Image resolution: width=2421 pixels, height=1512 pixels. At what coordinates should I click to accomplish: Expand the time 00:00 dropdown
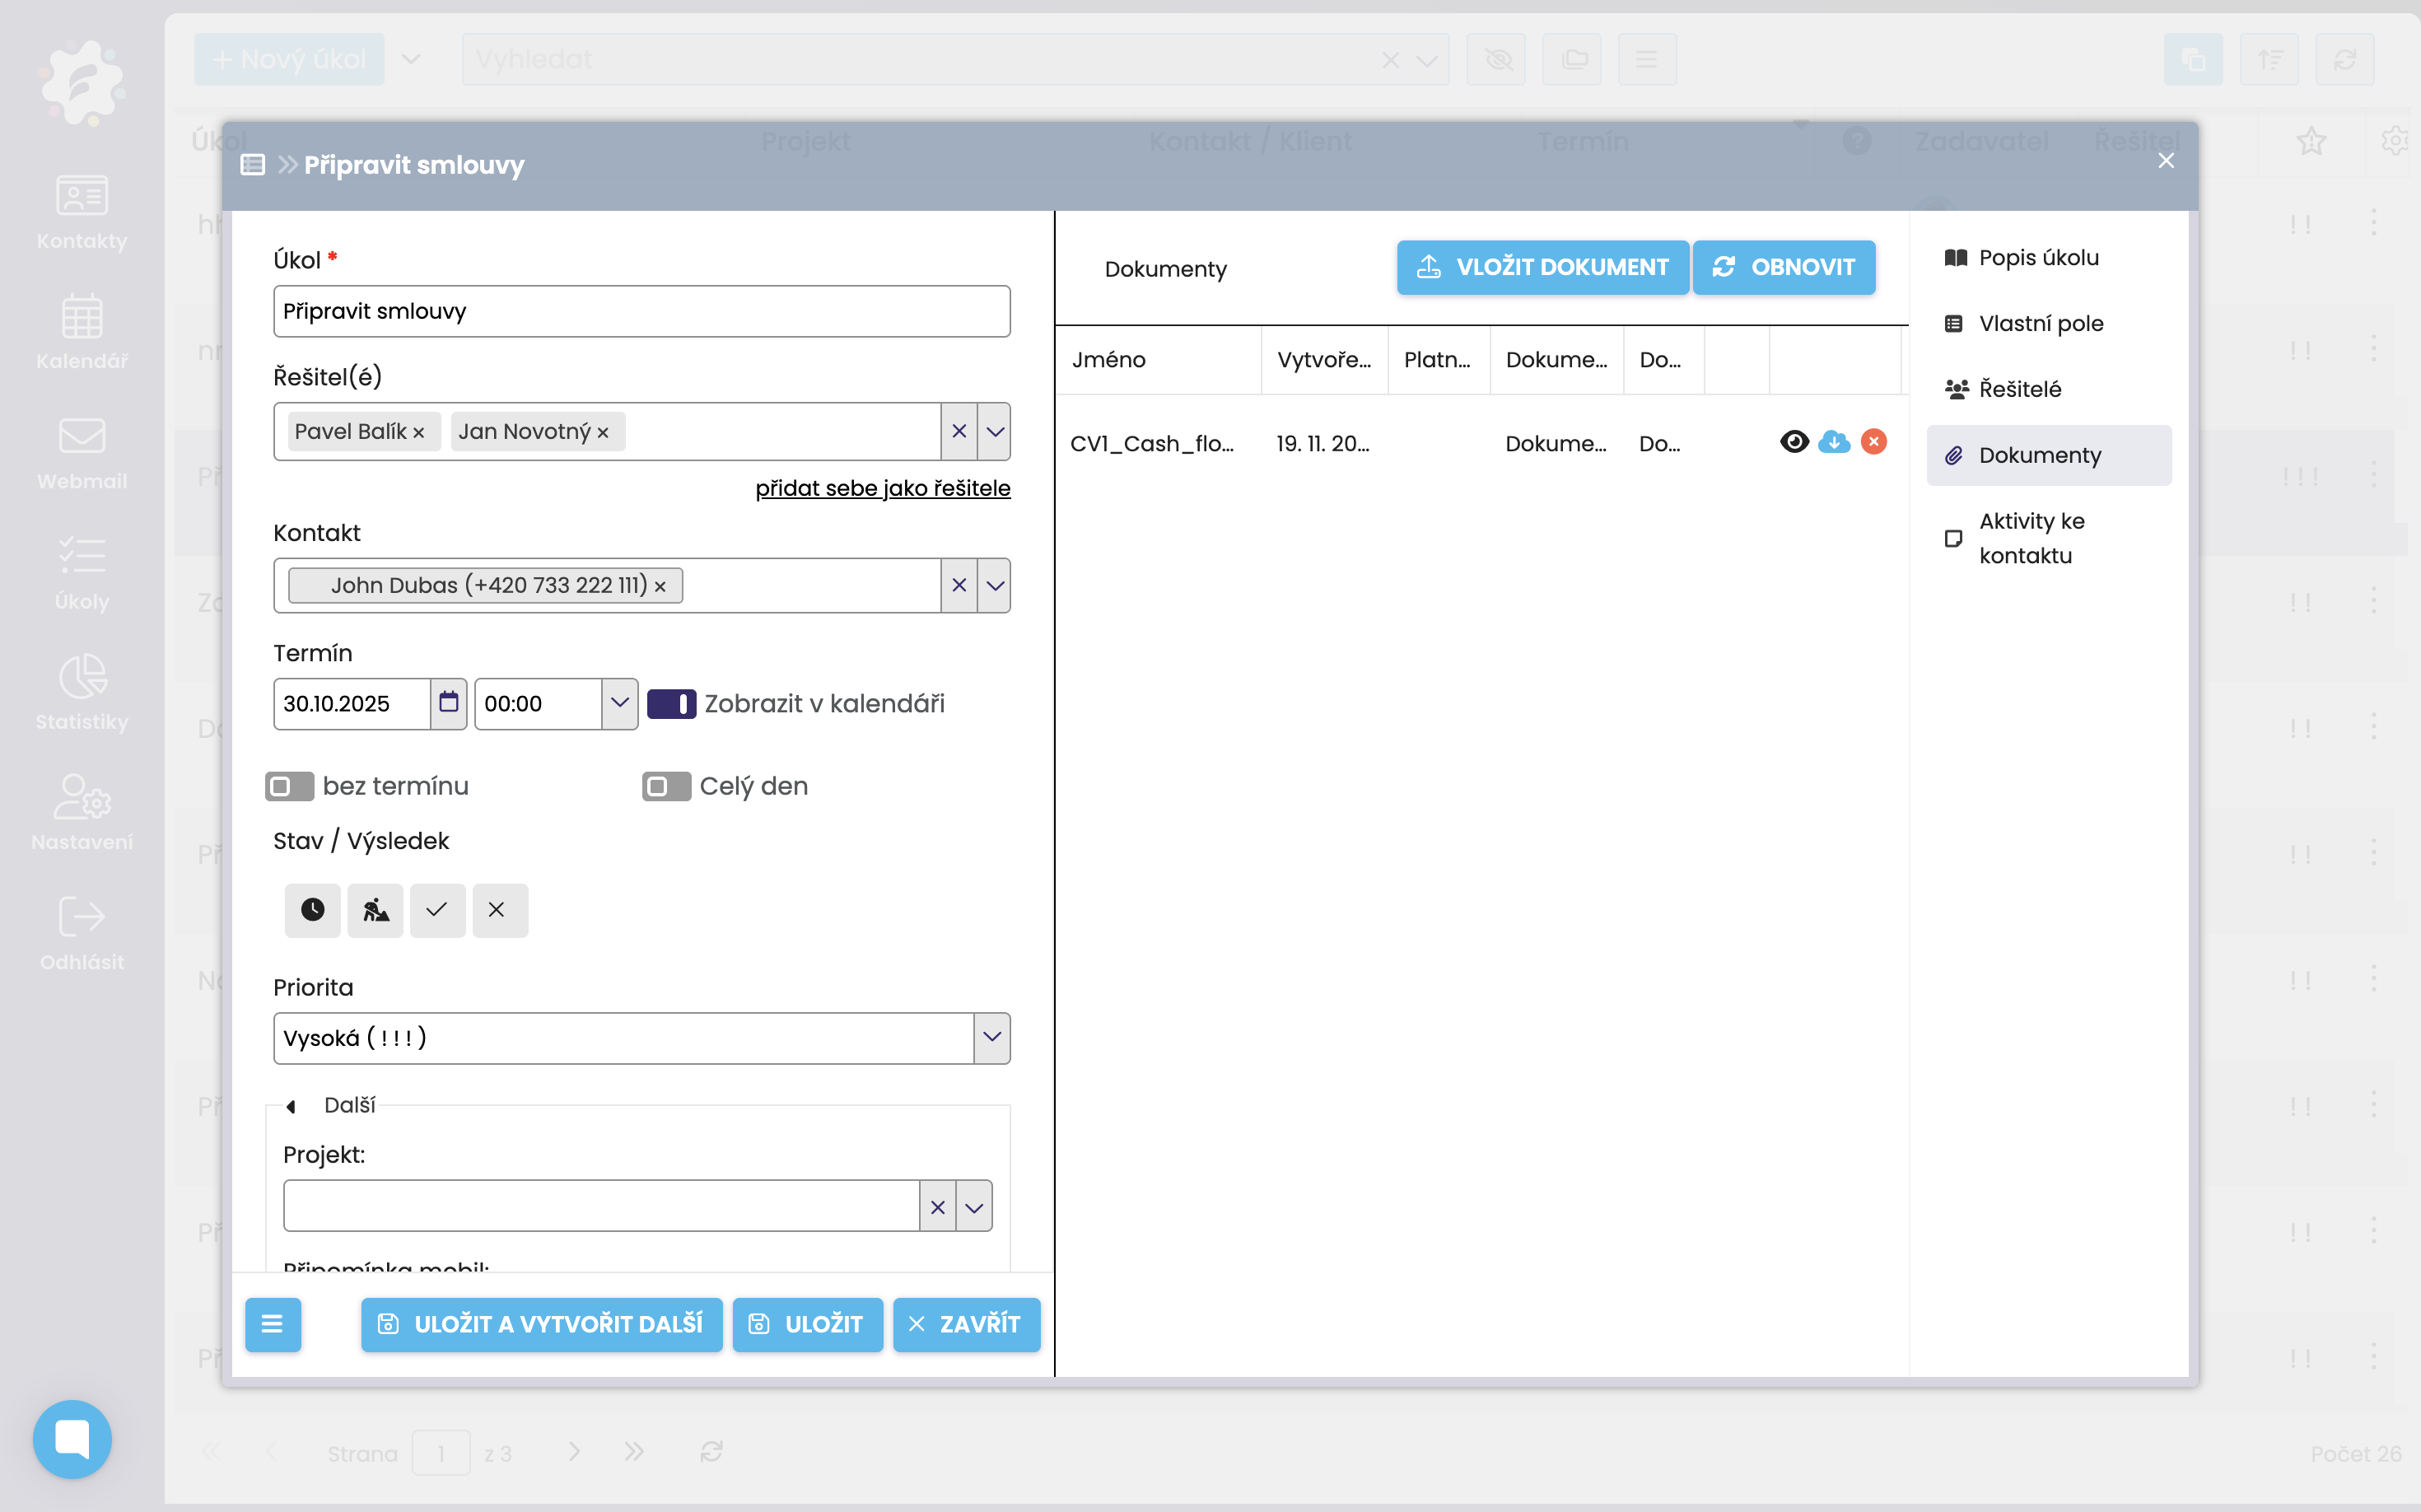point(619,703)
